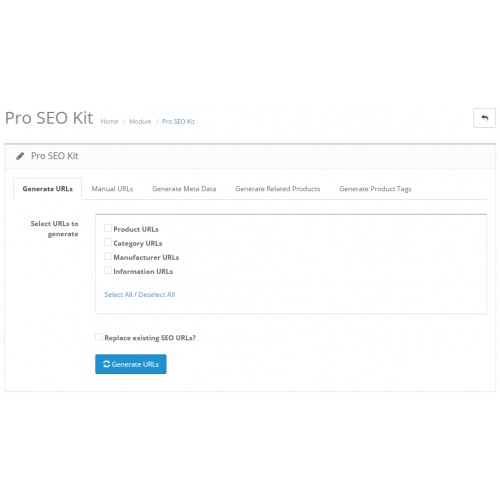Go to Generate Related Products tab
Image resolution: width=500 pixels, height=500 pixels.
(278, 189)
